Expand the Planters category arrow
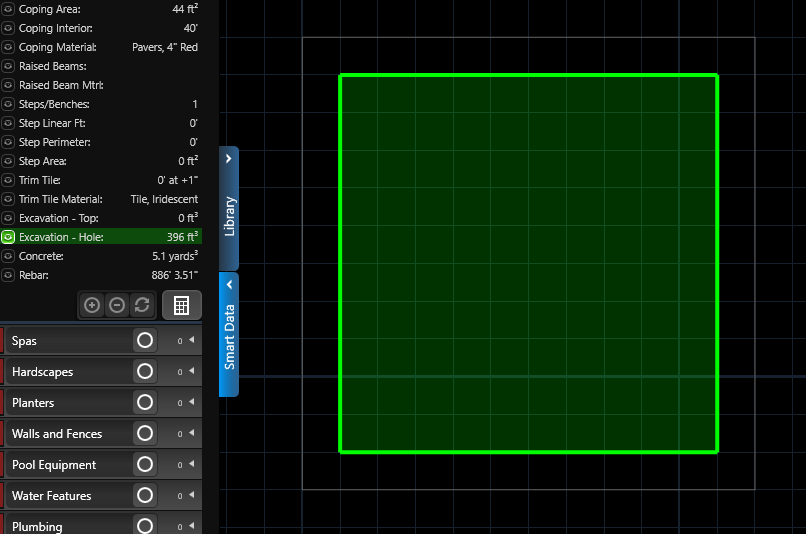Screen dimensions: 806x534 coord(191,403)
